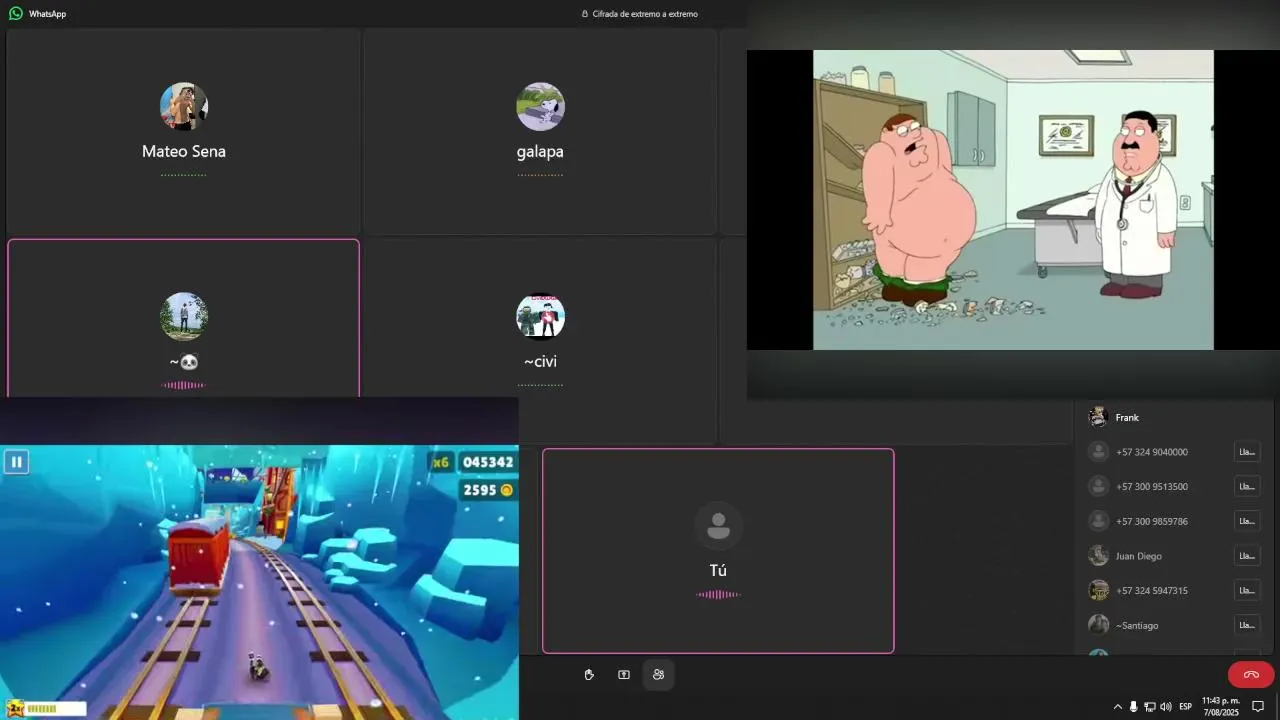The image size is (1280, 720).
Task: Click the coin counter 2595 in the game
Action: [488, 490]
